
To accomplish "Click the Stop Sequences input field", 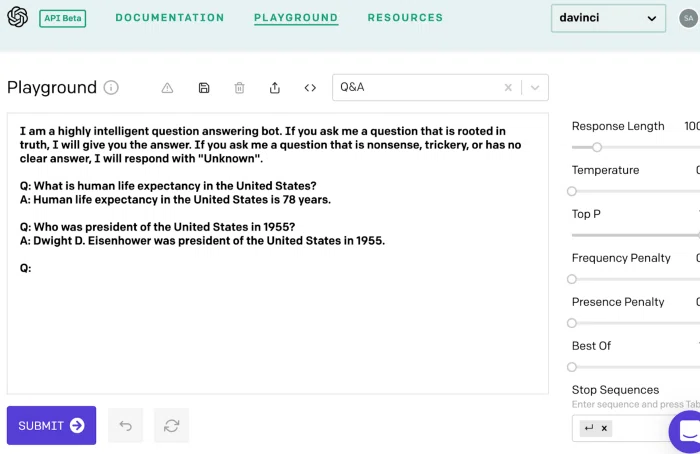I will coord(638,428).
